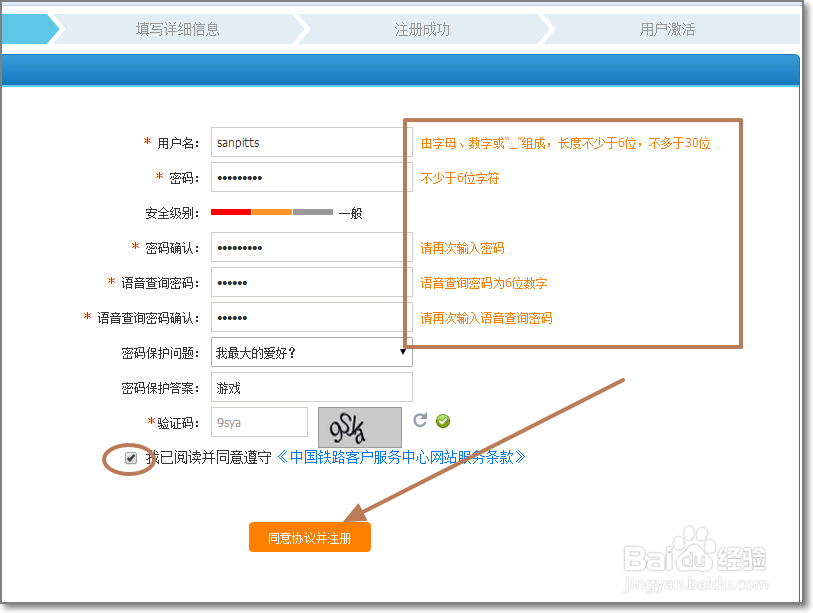Click the username field containing sanpitts

(x=310, y=142)
